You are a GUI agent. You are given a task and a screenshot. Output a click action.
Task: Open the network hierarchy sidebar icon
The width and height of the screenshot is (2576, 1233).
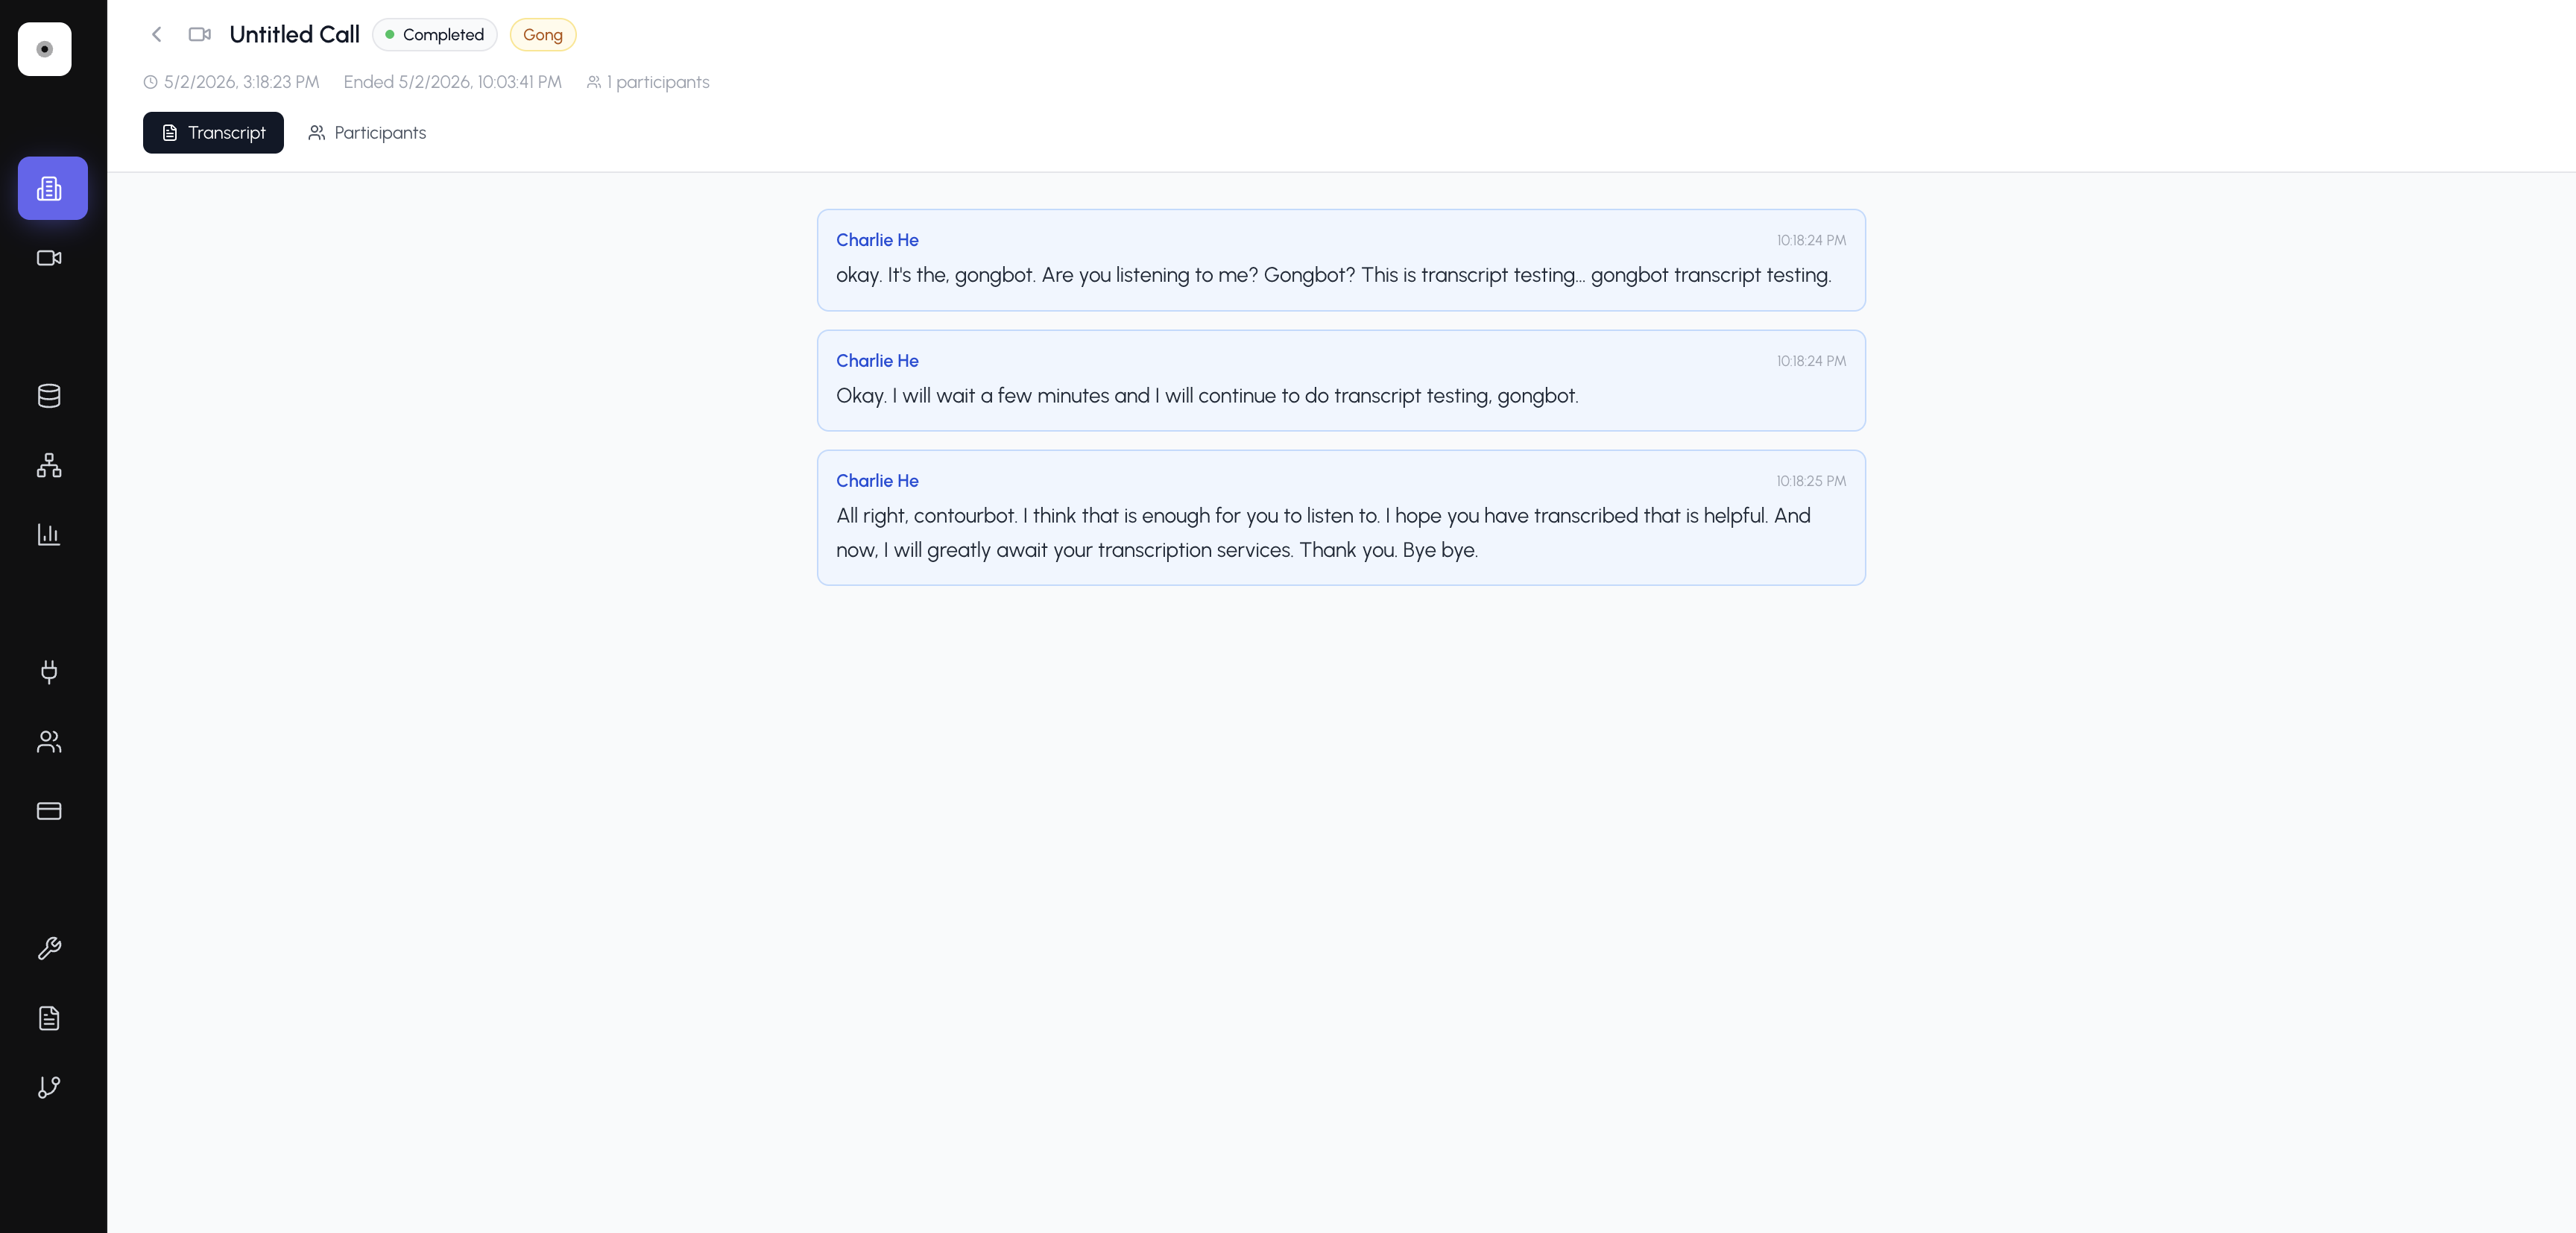click(49, 465)
